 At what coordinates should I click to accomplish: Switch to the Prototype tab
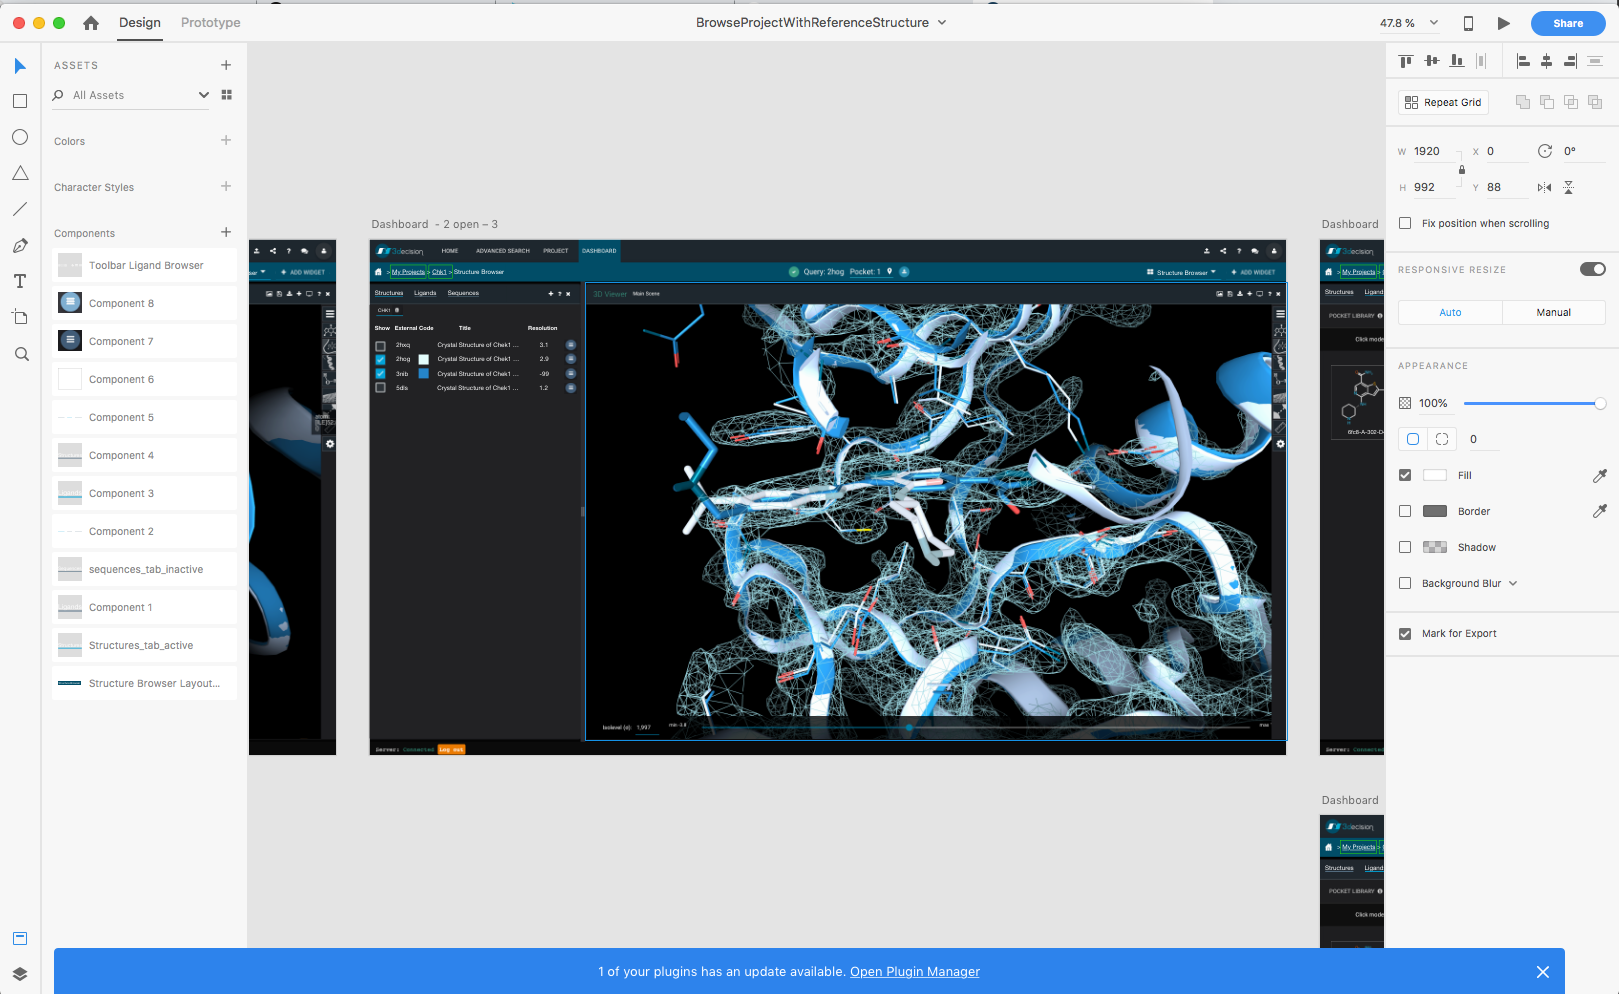coord(210,22)
